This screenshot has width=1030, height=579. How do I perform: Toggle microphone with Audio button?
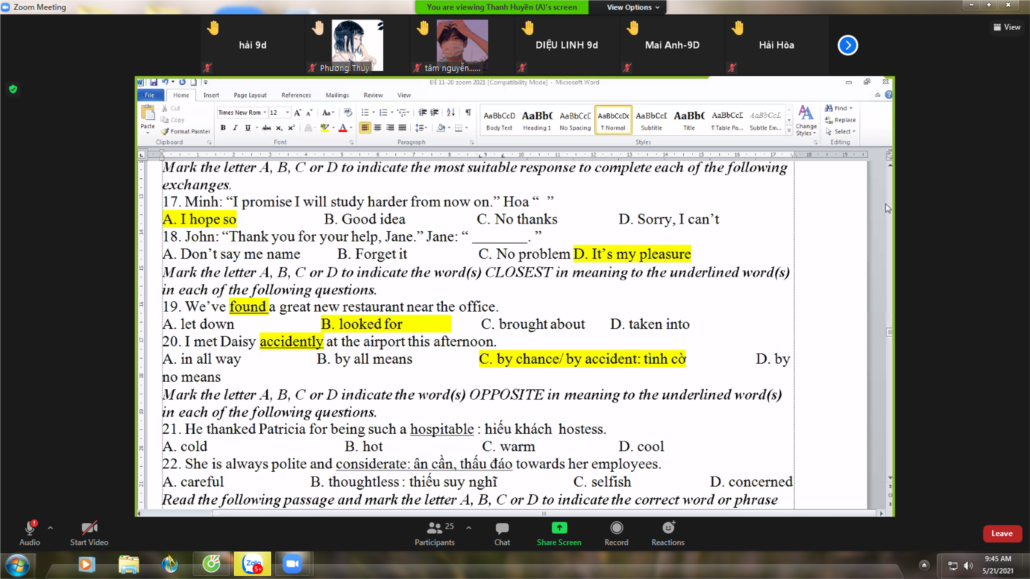coord(30,531)
